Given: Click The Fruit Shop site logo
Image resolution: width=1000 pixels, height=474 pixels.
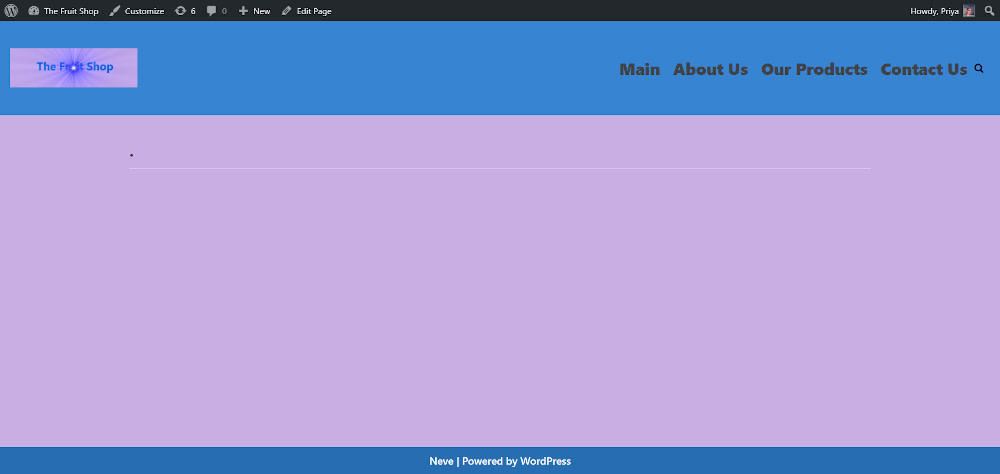Looking at the screenshot, I should [73, 67].
